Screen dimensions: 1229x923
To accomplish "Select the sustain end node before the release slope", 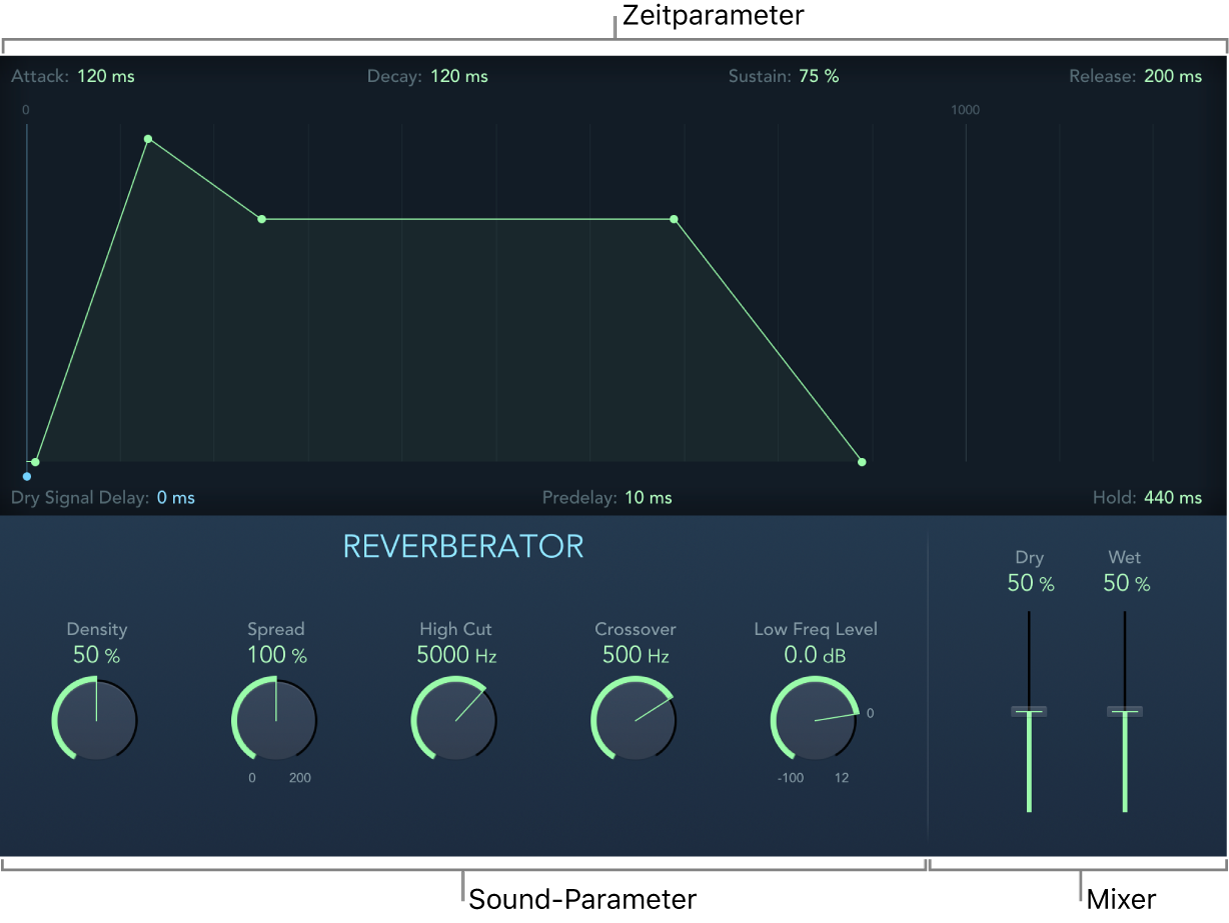I will [x=673, y=219].
